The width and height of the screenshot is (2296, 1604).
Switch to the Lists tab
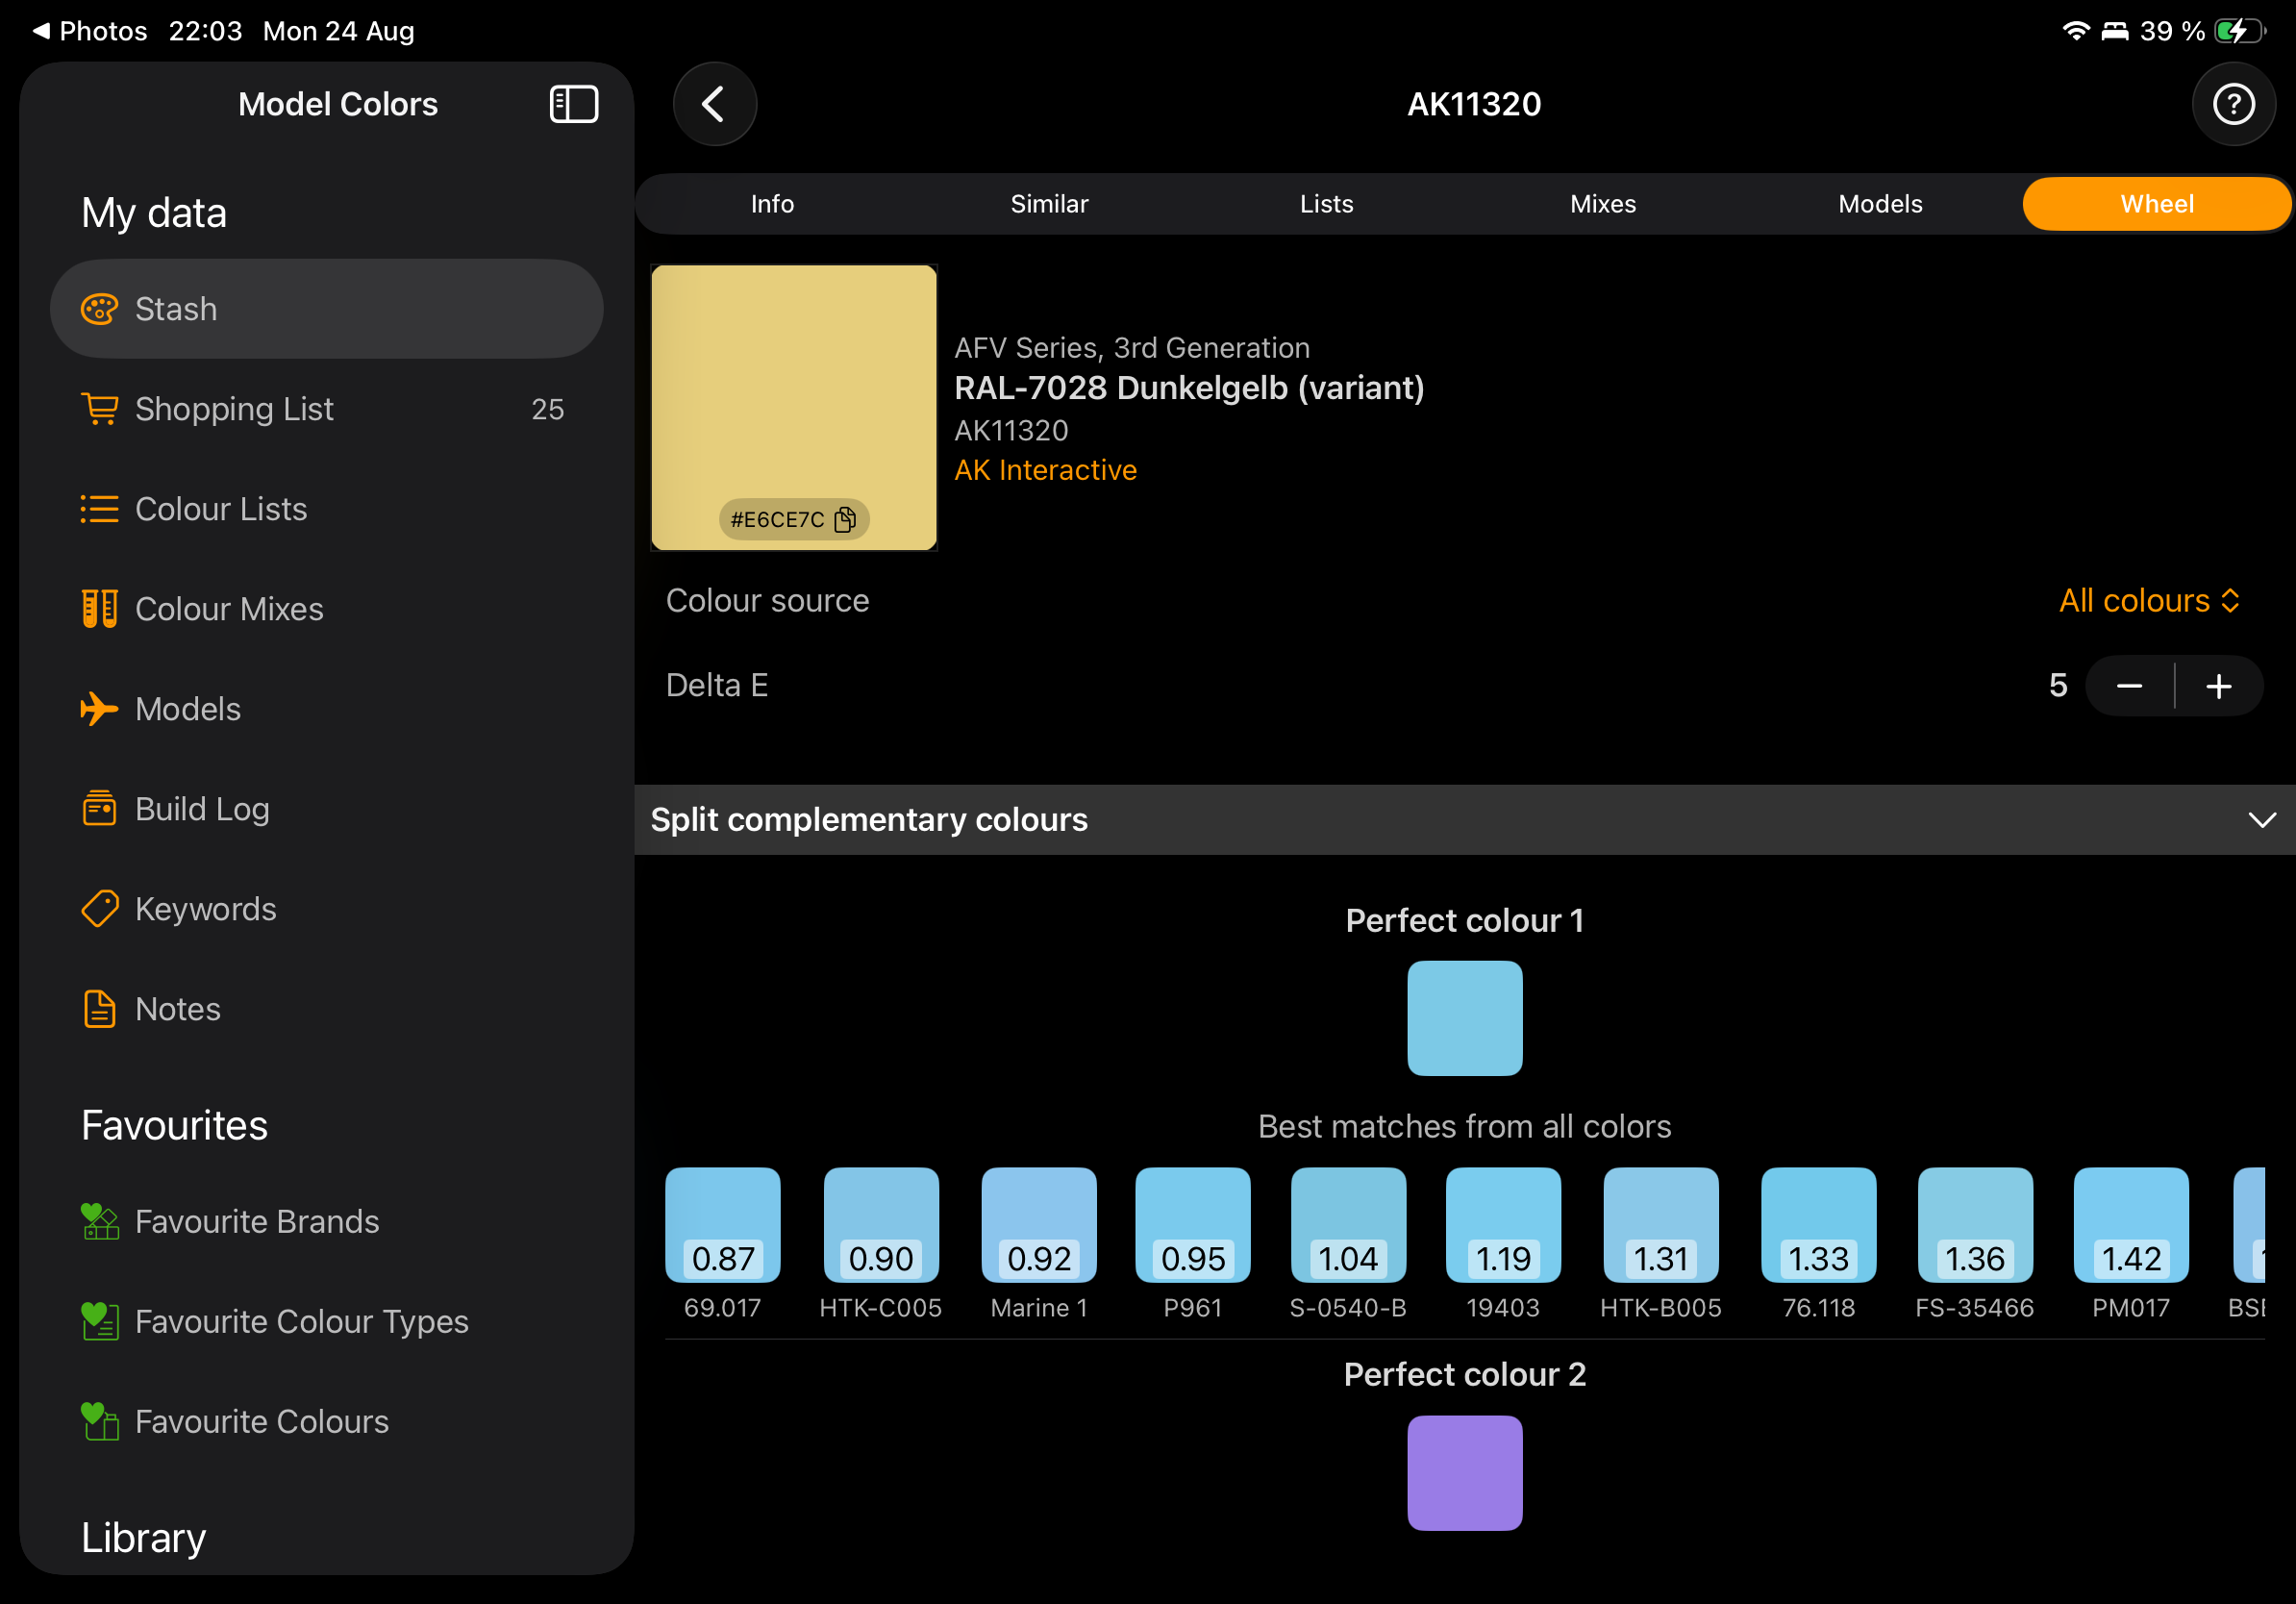tap(1326, 204)
